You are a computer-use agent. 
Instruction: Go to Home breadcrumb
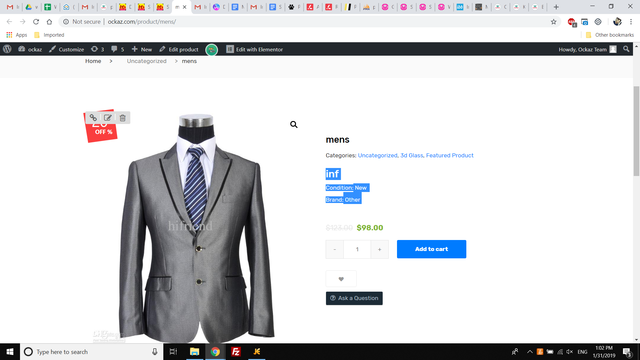[x=93, y=61]
